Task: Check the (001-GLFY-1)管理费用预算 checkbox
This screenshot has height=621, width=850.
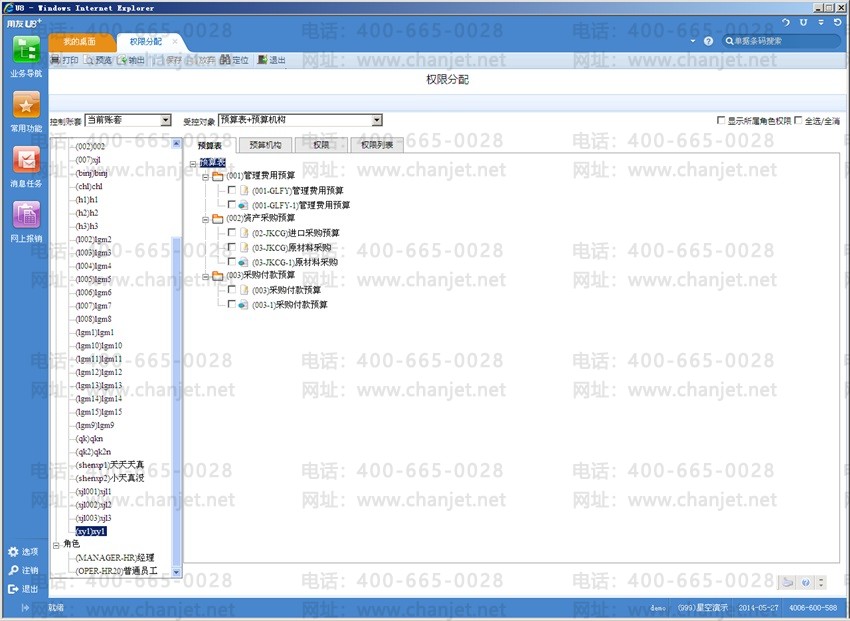Action: click(x=232, y=204)
